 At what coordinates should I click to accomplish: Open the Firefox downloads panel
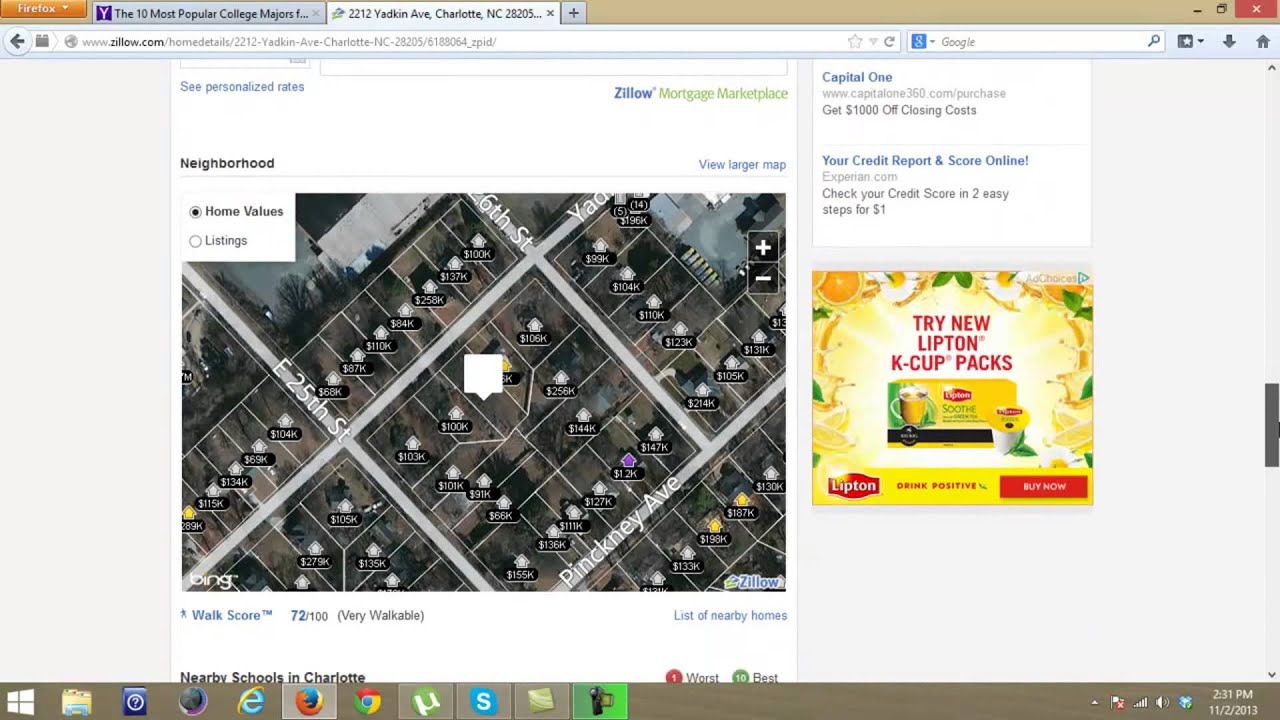pyautogui.click(x=1229, y=41)
